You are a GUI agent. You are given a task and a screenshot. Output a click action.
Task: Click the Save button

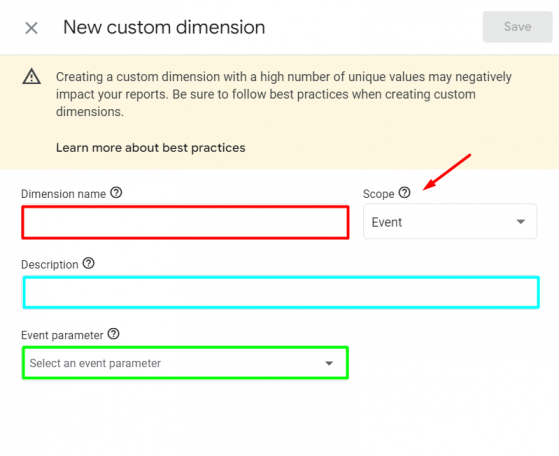517,27
